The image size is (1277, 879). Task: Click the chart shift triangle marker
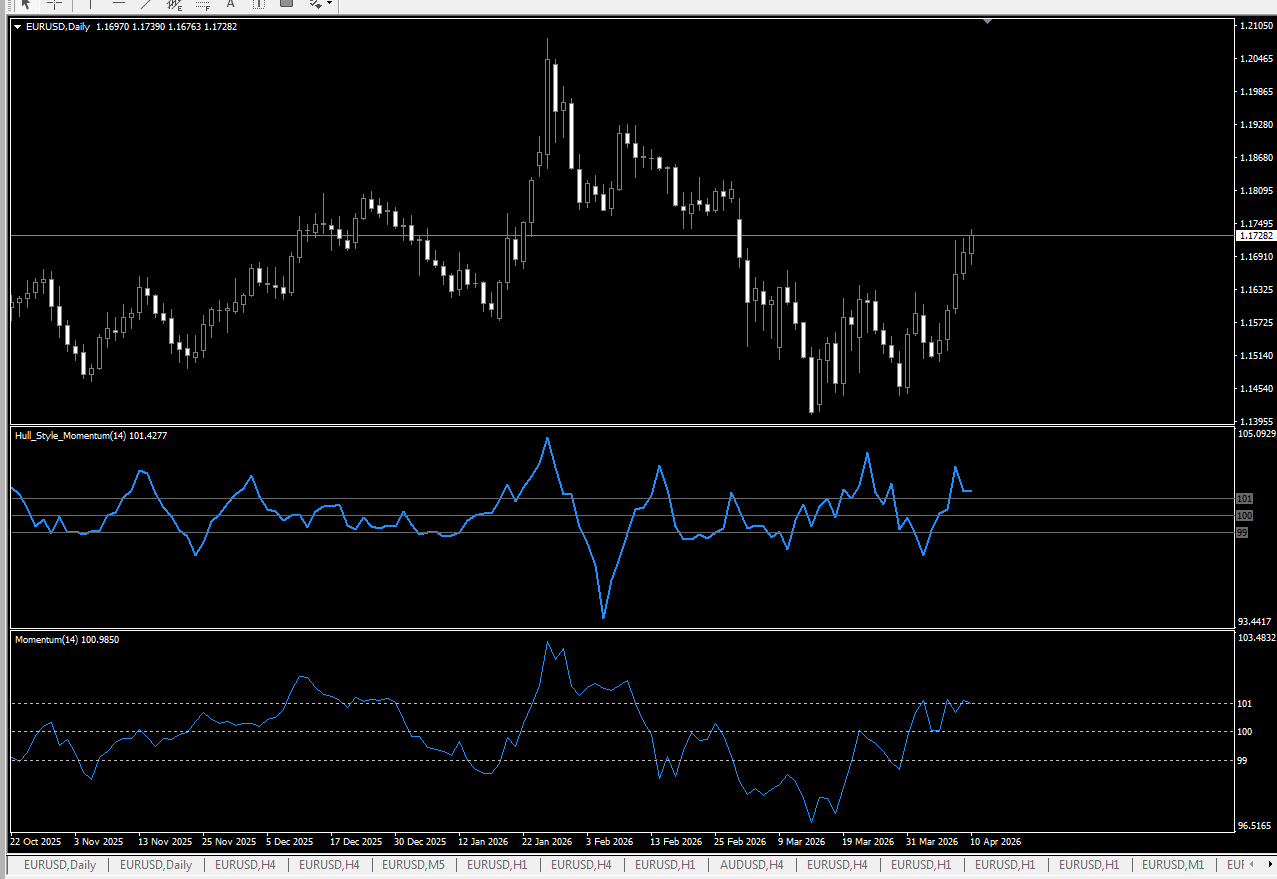pyautogui.click(x=987, y=21)
